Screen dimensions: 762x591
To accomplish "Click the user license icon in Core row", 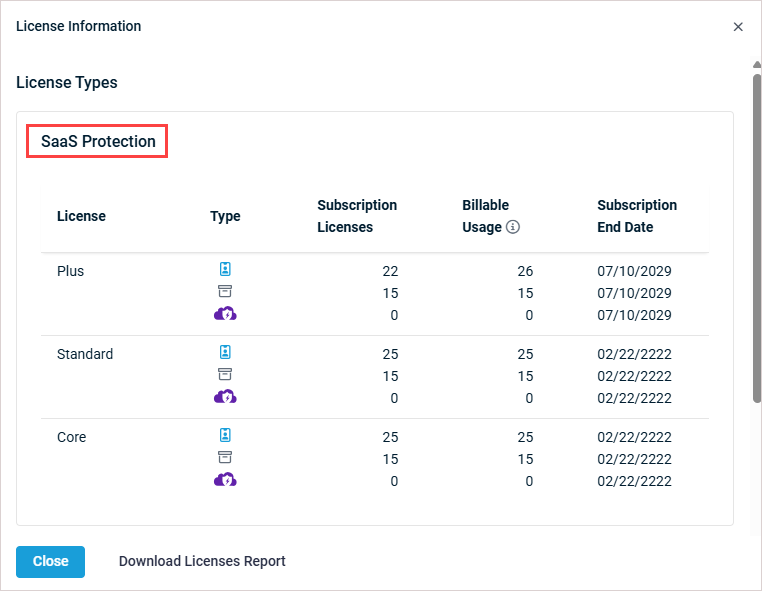I will pyautogui.click(x=225, y=436).
